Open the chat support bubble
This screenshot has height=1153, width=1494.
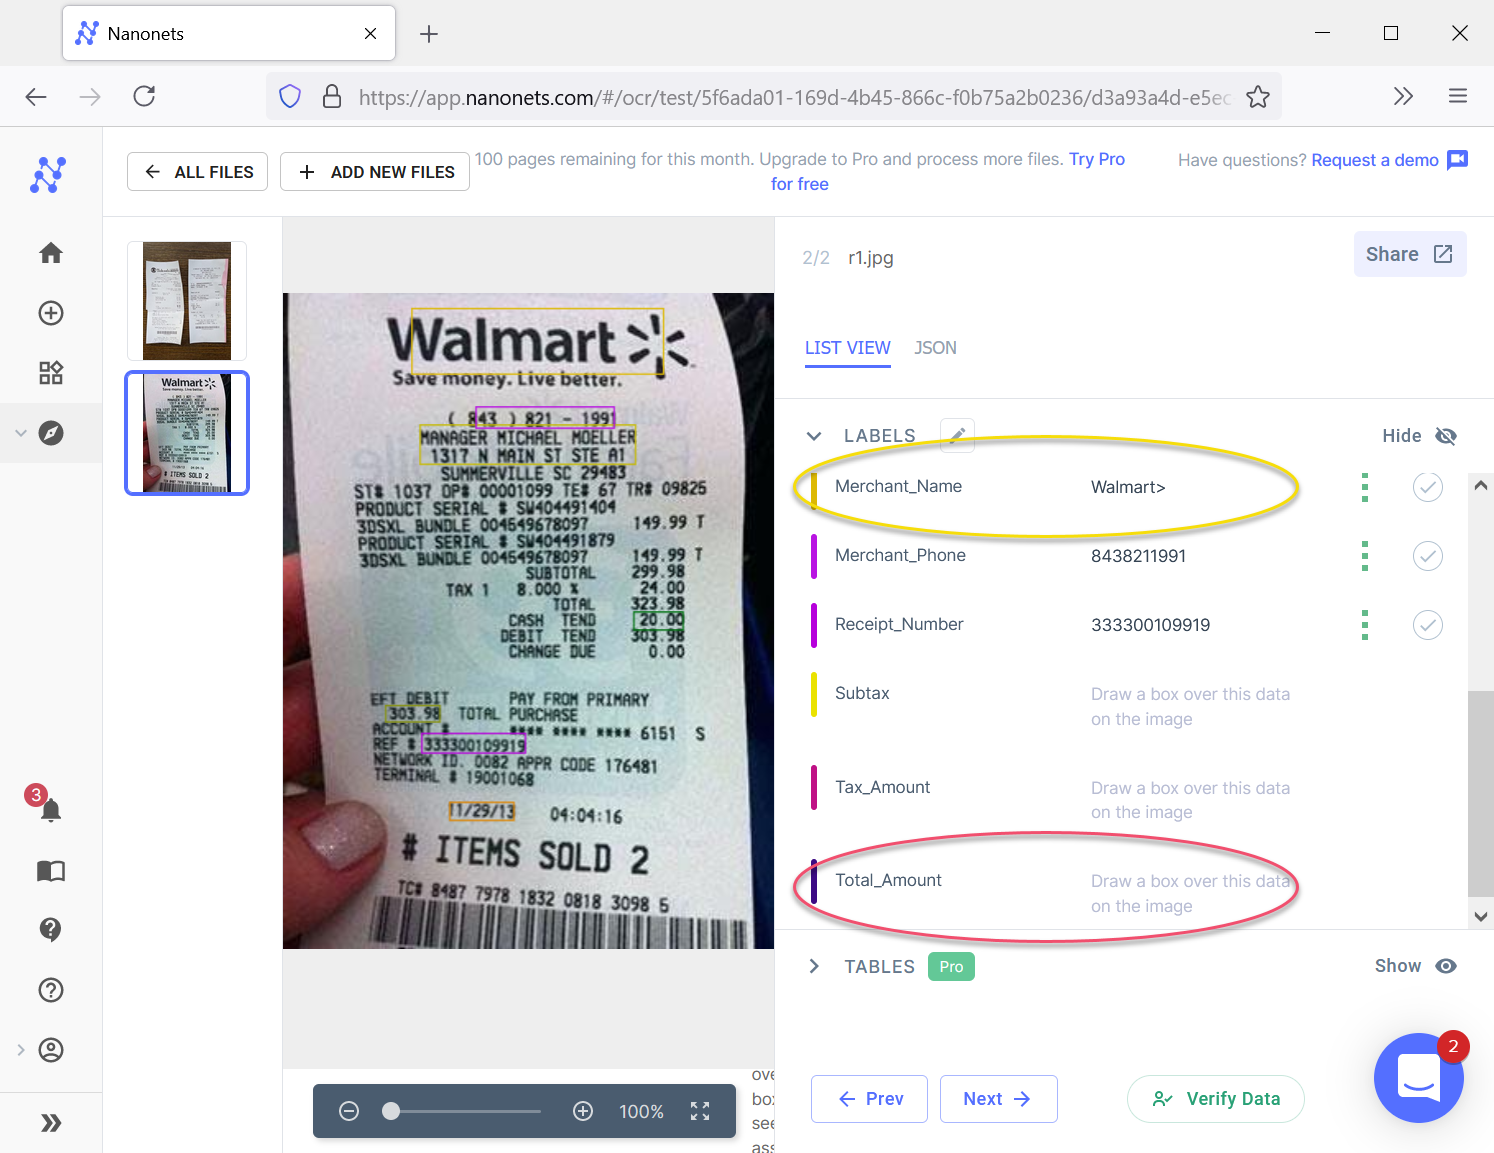[1418, 1078]
